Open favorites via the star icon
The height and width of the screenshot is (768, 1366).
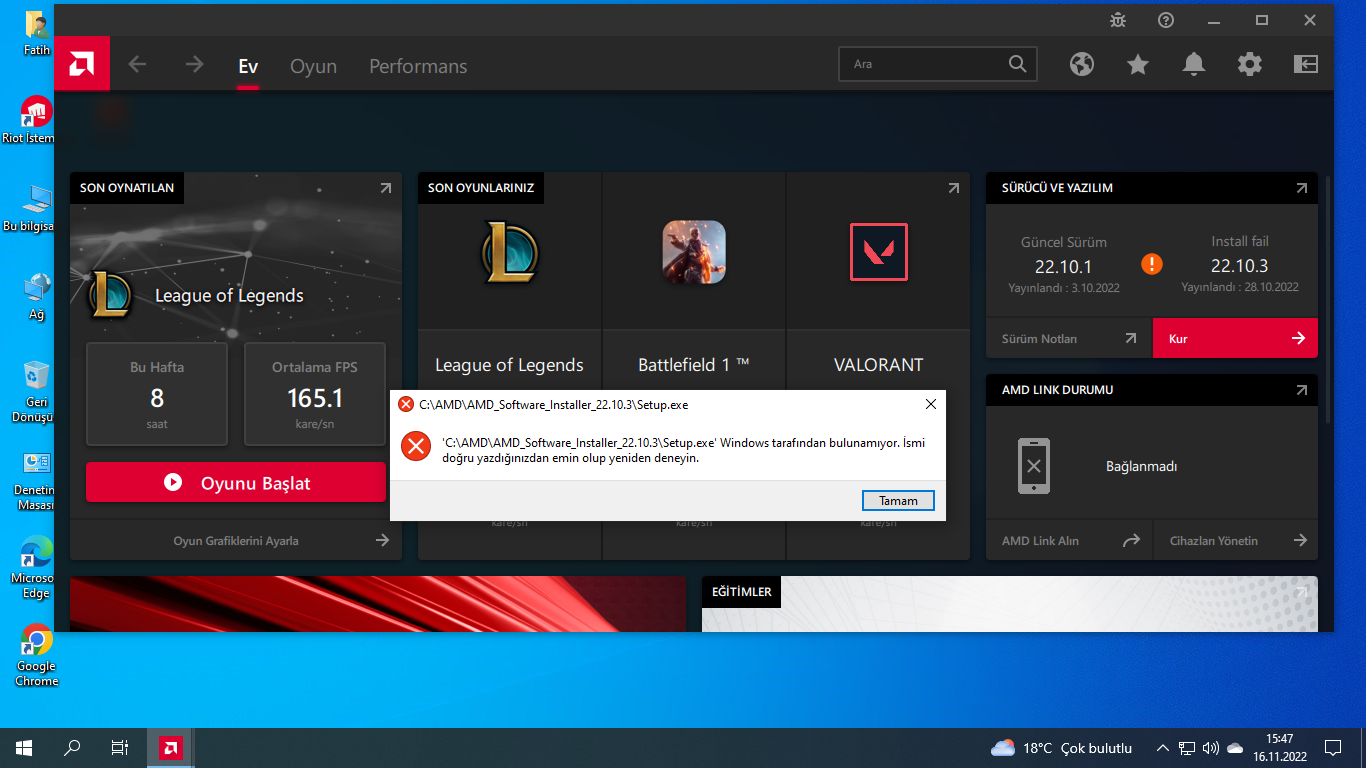coord(1138,64)
